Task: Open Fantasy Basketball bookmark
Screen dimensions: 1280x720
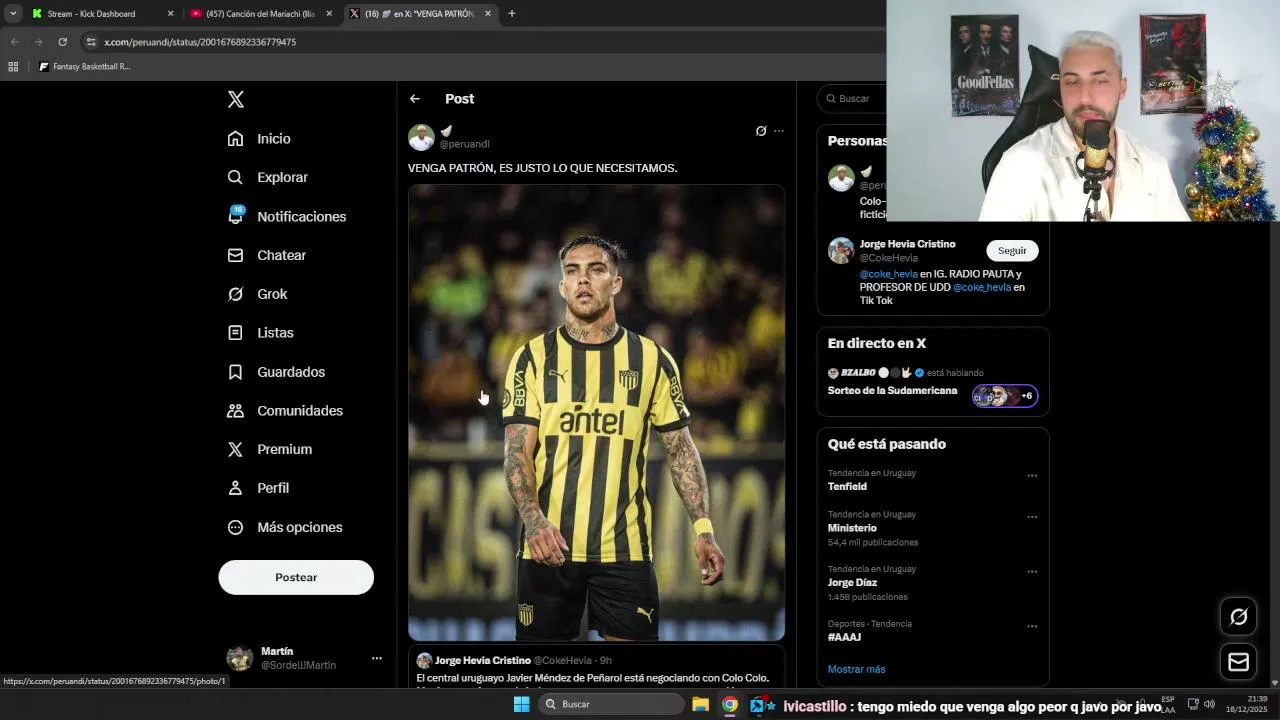Action: point(84,67)
